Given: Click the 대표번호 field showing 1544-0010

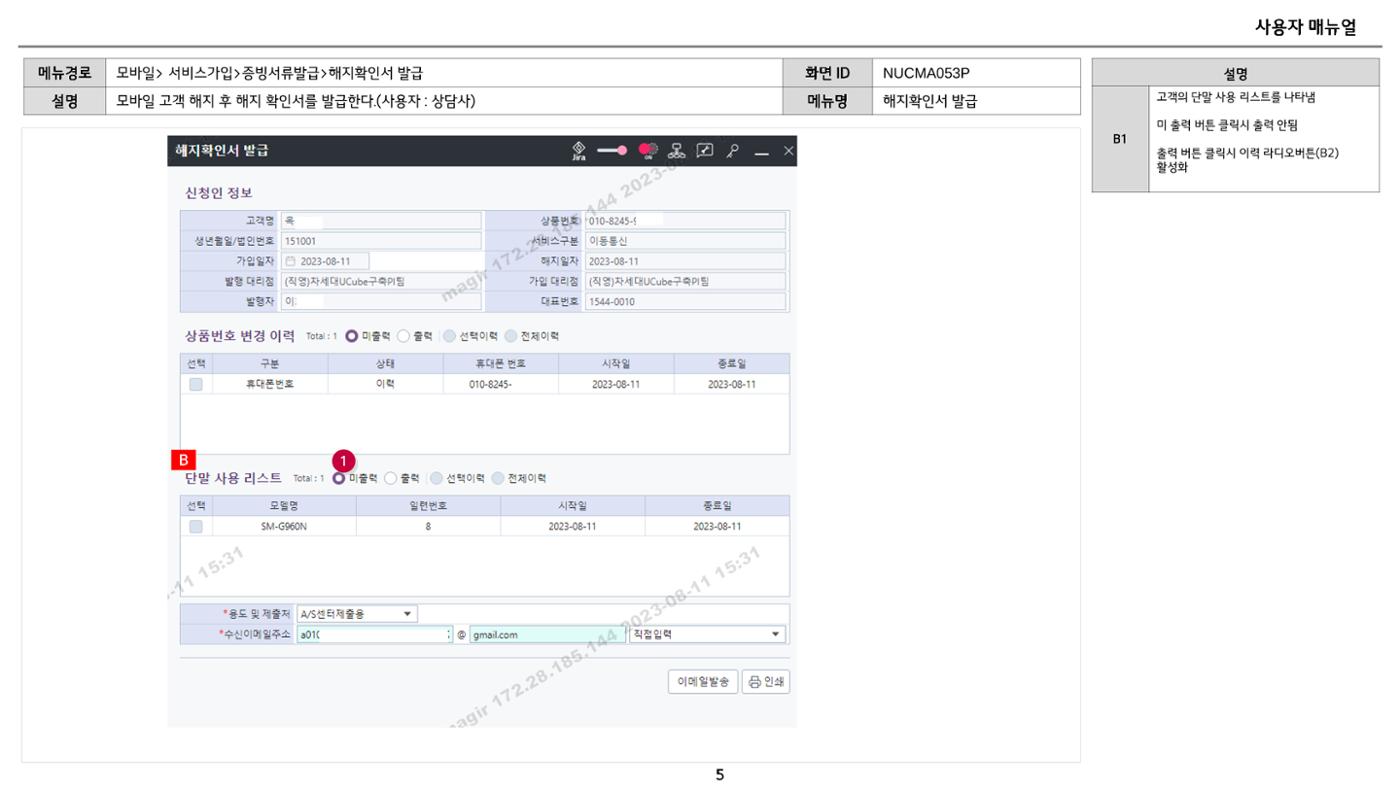Looking at the screenshot, I should pyautogui.click(x=685, y=301).
